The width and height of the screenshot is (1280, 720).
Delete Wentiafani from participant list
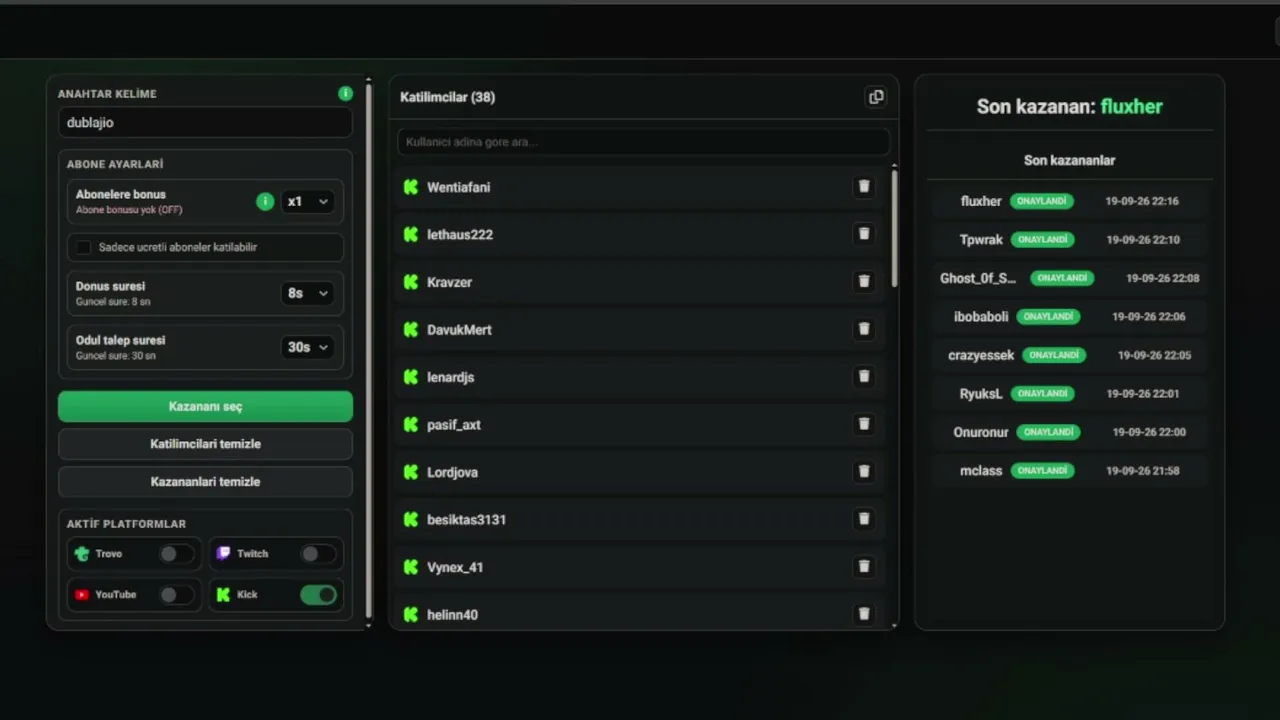pos(864,186)
